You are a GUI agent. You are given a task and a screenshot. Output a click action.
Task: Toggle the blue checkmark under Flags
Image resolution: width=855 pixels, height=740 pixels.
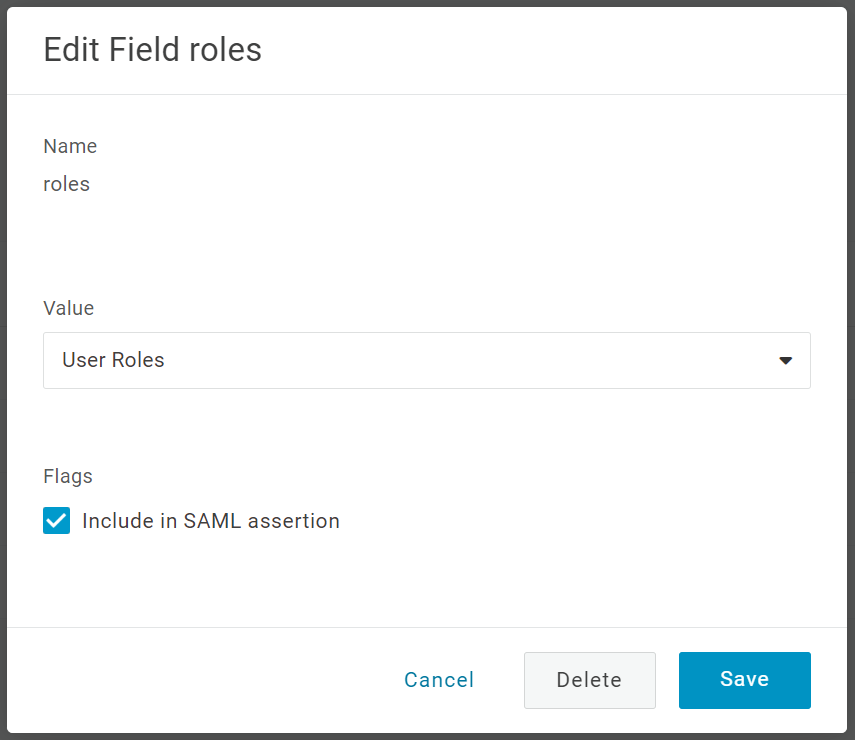pyautogui.click(x=57, y=521)
